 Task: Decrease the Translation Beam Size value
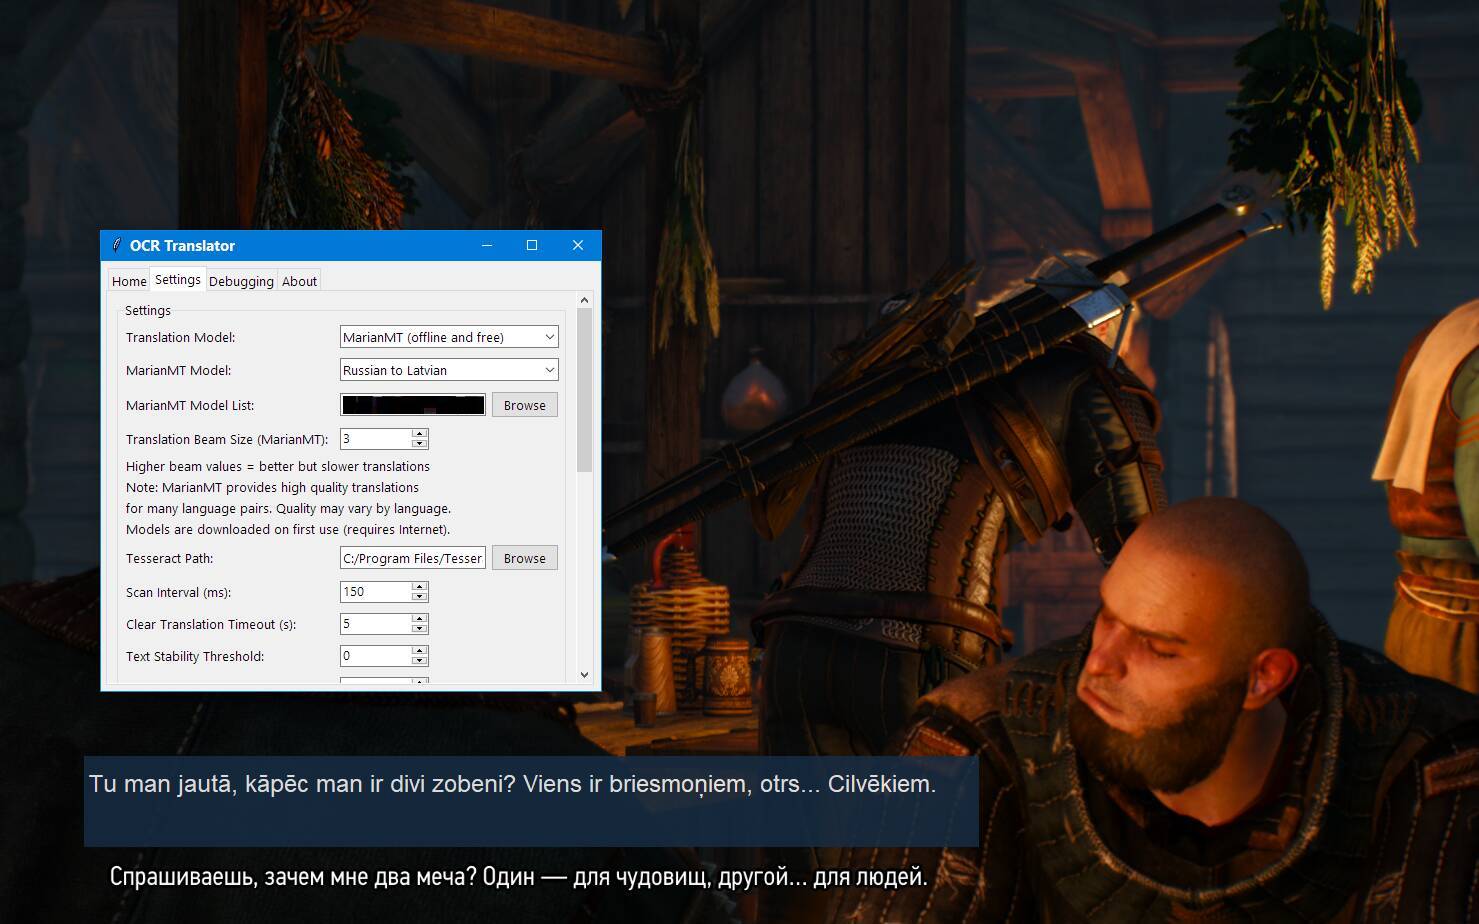click(420, 444)
